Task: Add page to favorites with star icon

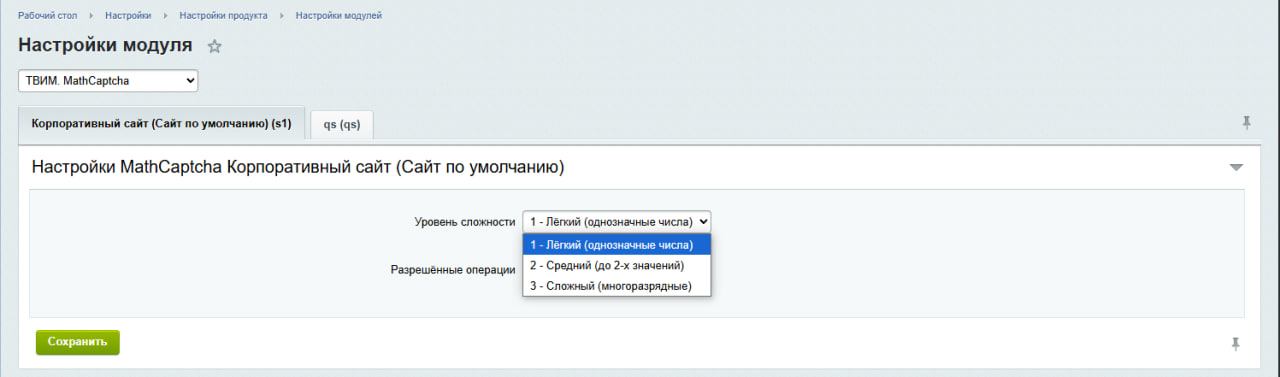Action: pyautogui.click(x=214, y=46)
